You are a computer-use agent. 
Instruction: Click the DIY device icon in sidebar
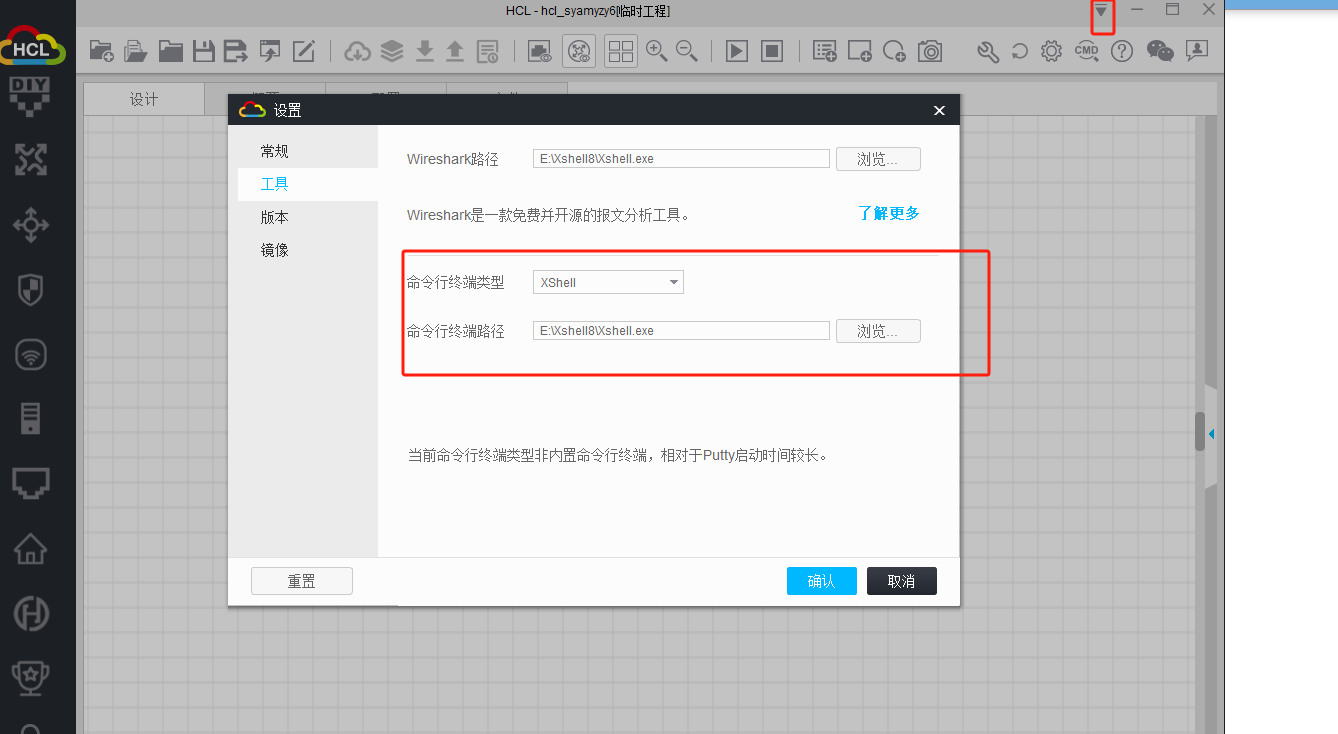30,96
